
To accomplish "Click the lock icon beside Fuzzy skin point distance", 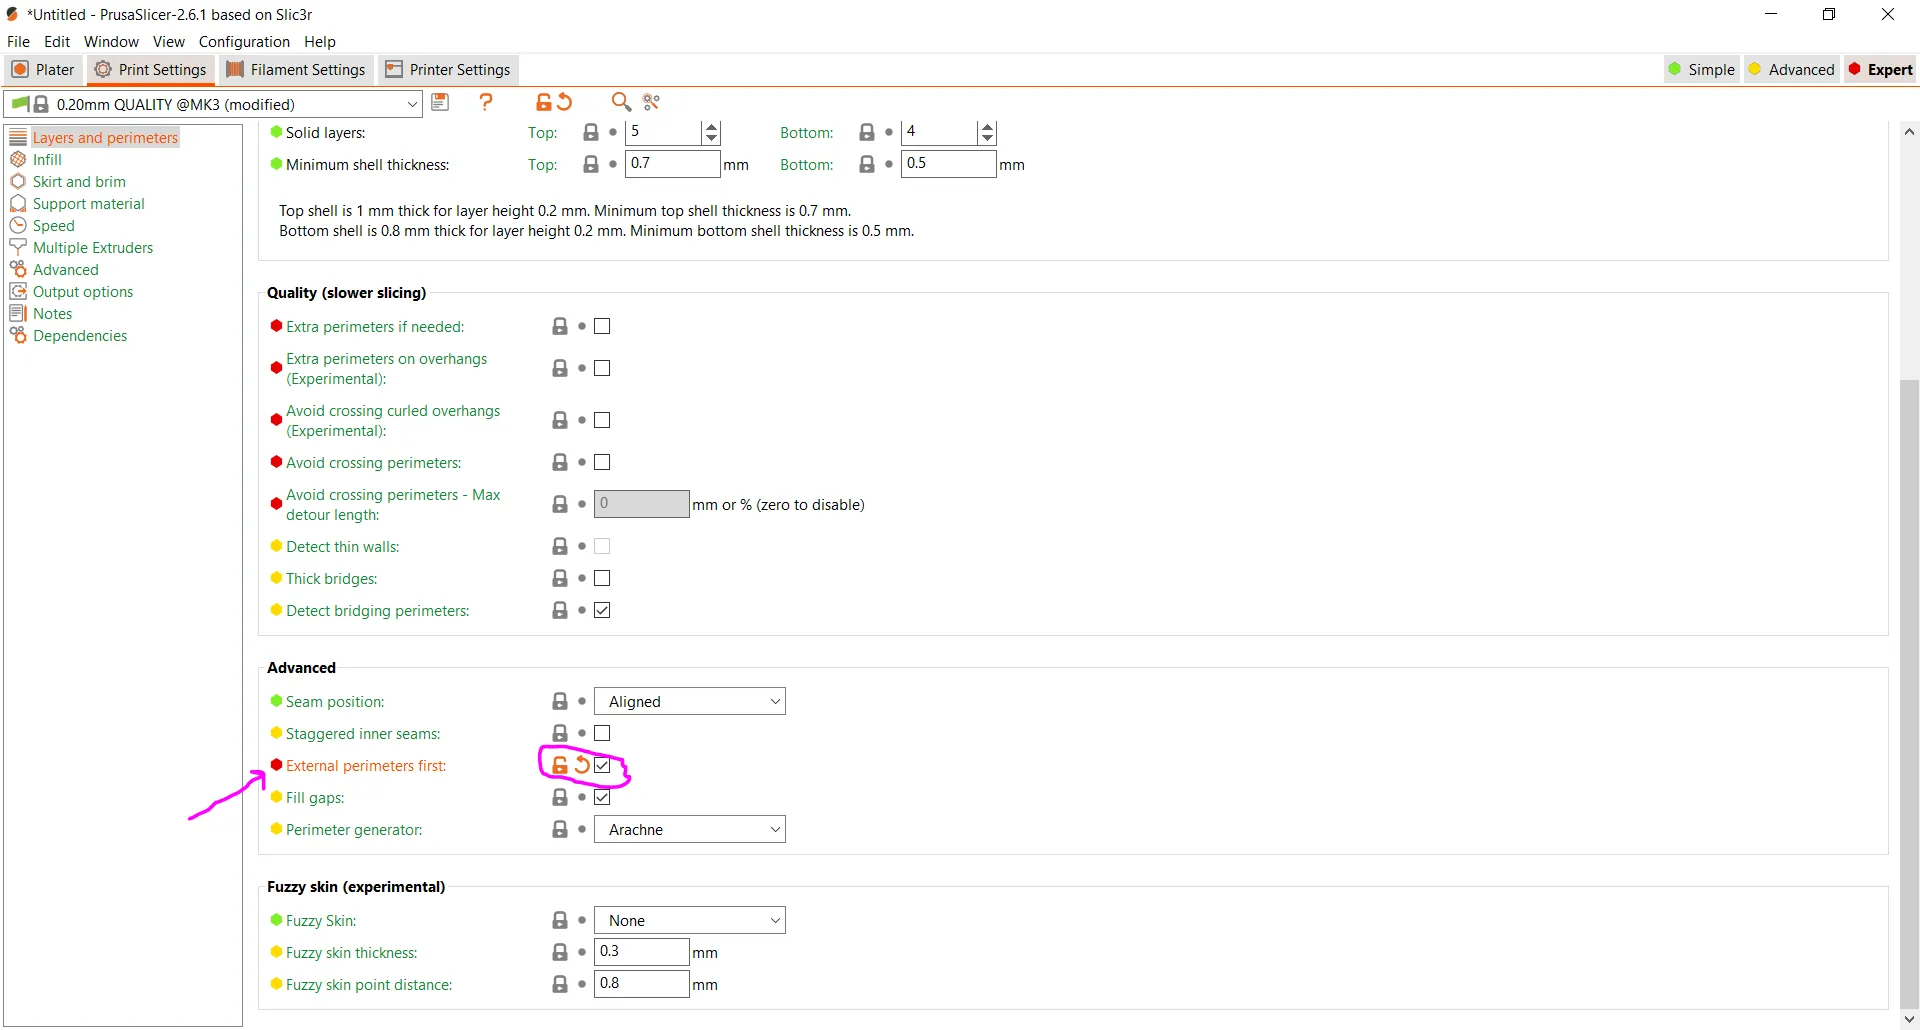I will [x=560, y=985].
